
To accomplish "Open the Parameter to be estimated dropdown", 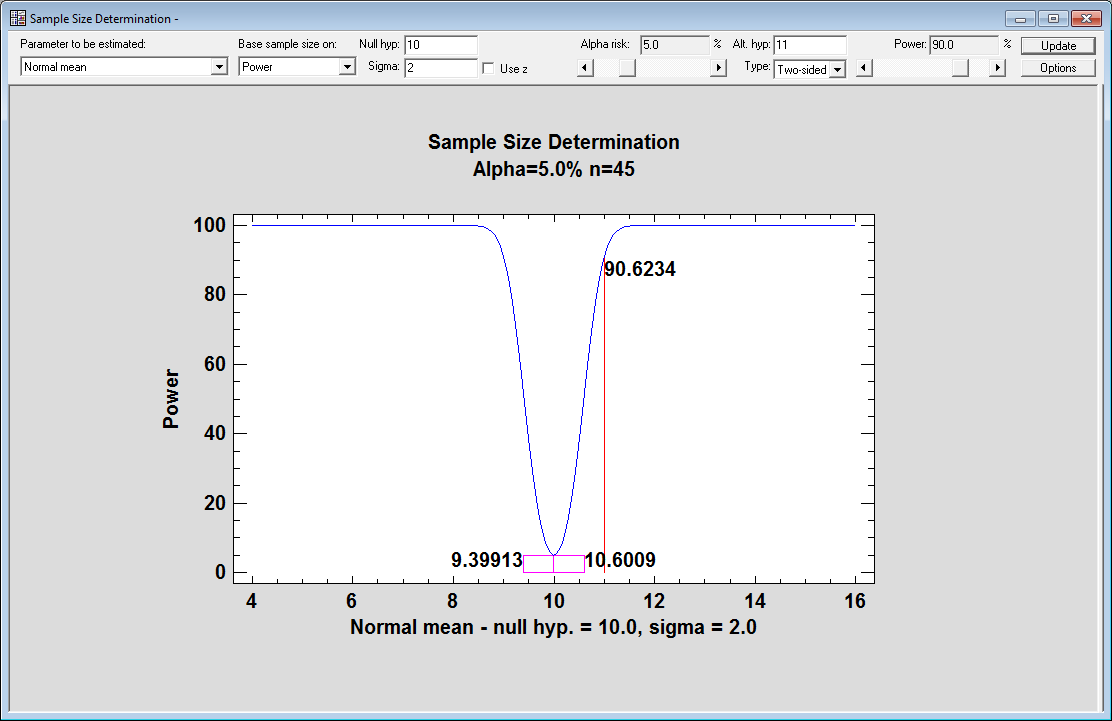I will coord(219,67).
